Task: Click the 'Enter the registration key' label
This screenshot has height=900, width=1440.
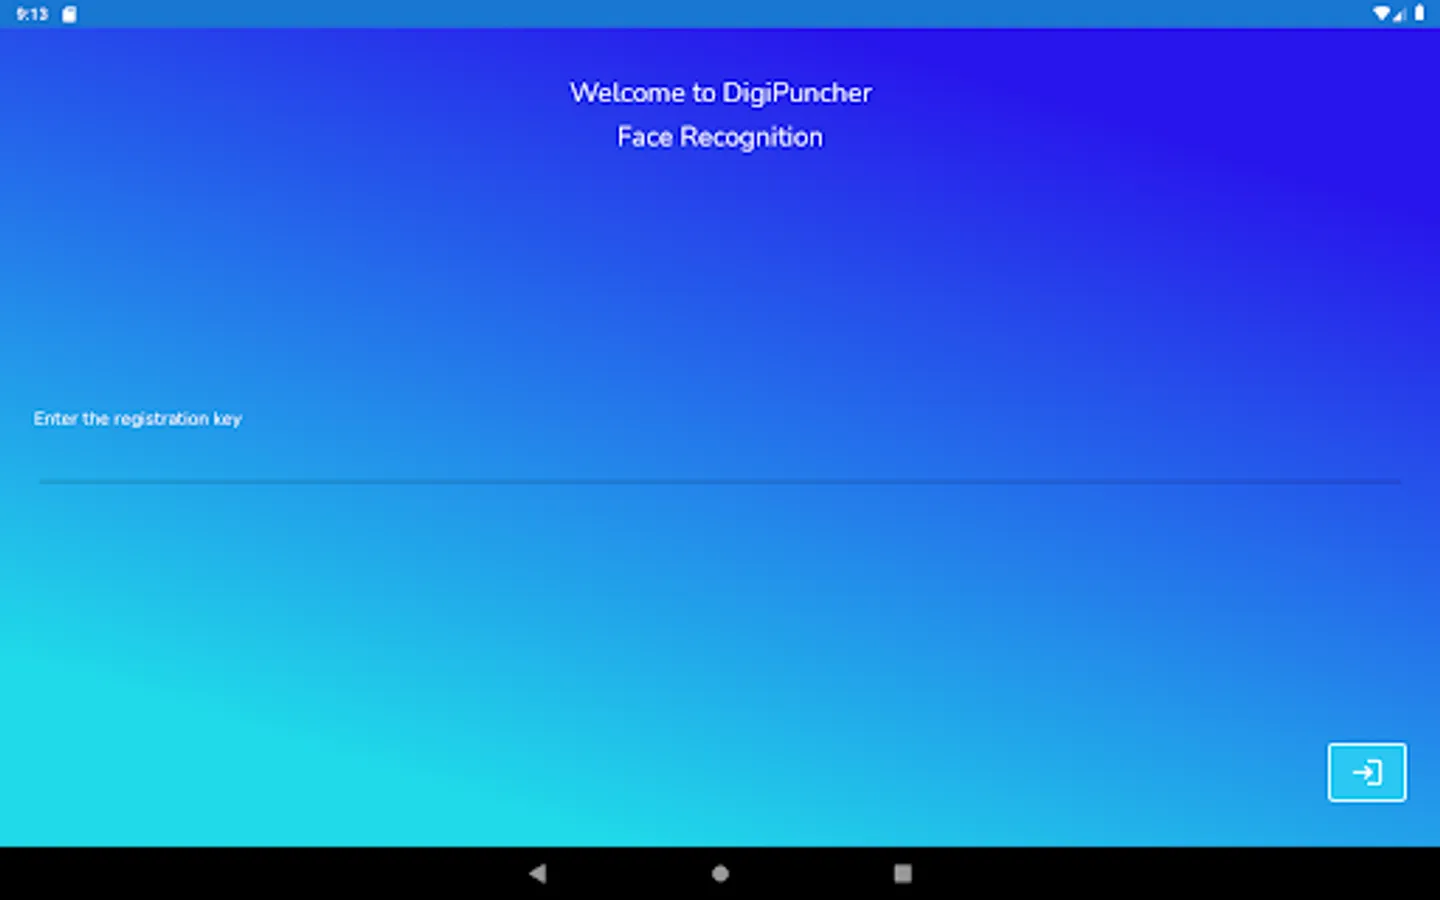Action: click(x=138, y=418)
